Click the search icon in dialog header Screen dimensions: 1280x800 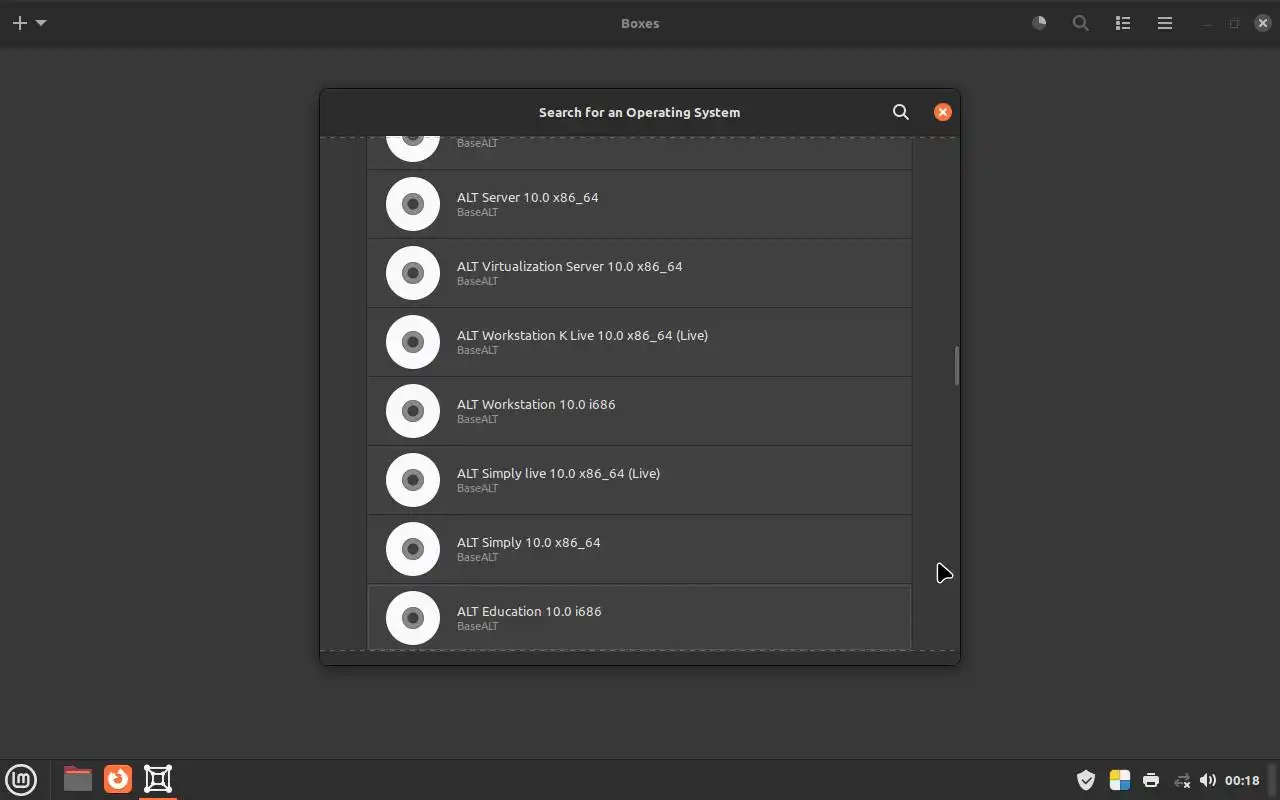click(x=901, y=112)
